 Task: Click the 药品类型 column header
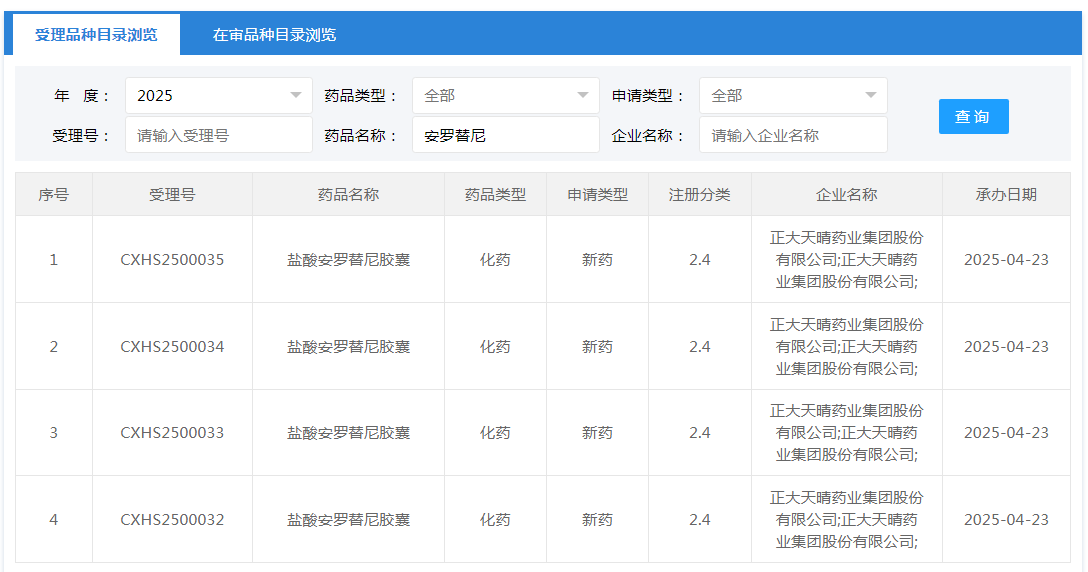[x=495, y=195]
